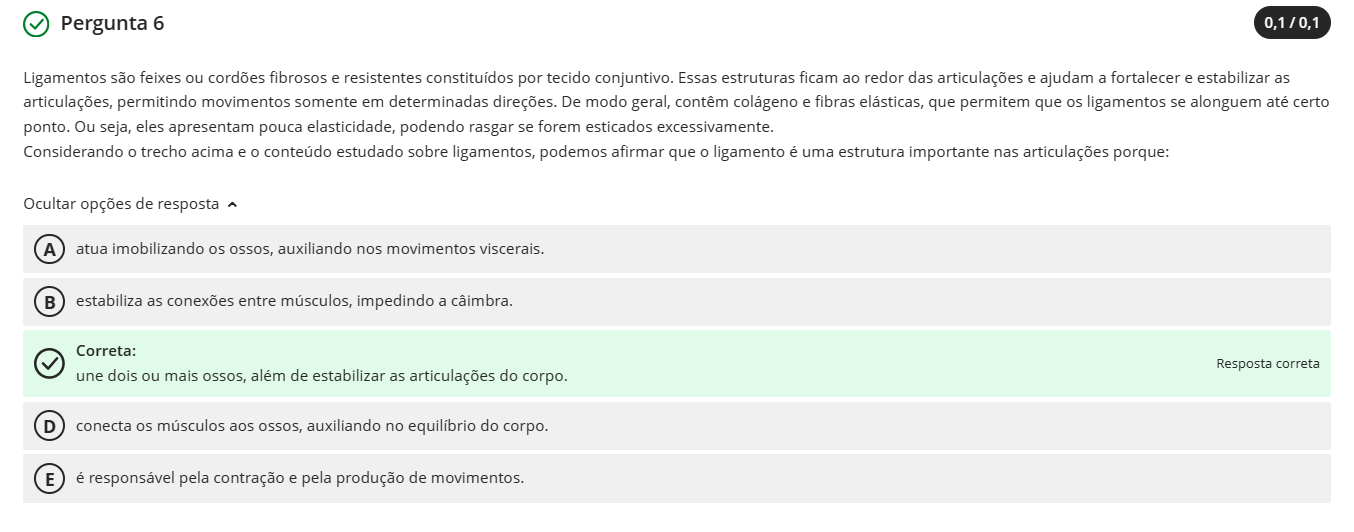Select the letter D option circle
Viewport: 1354px width, 532px height.
coord(48,426)
